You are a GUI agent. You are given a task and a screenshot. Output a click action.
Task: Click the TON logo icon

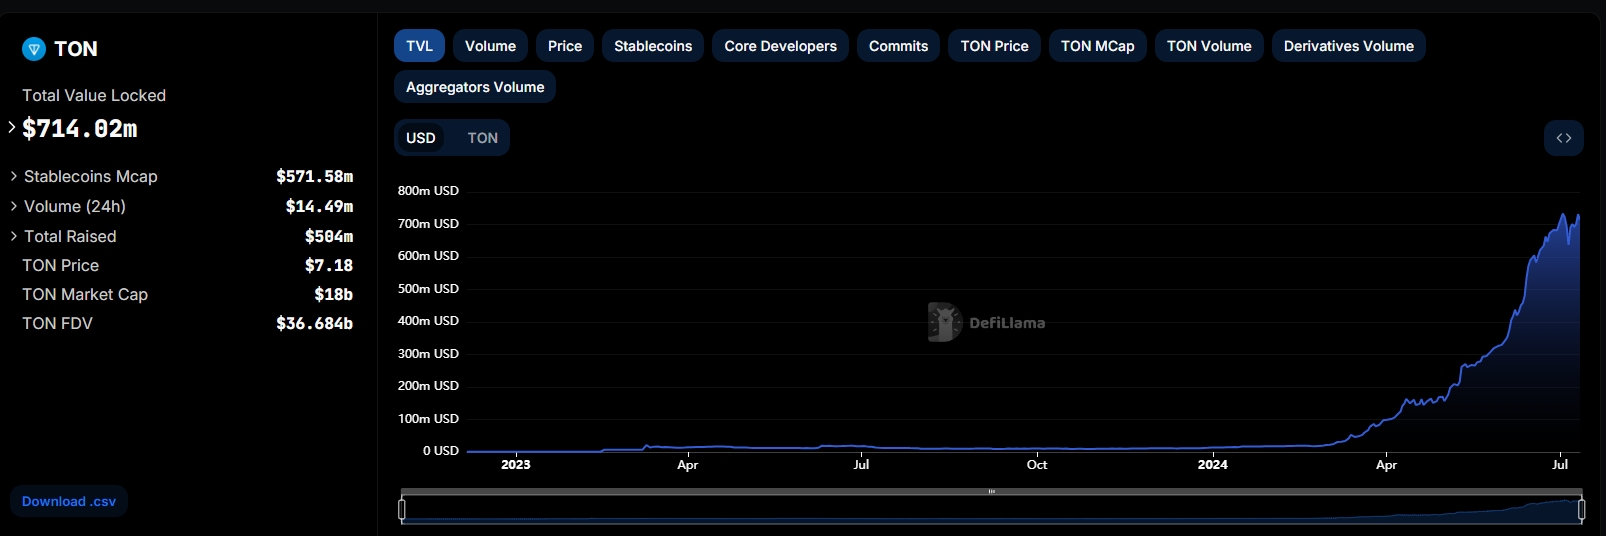point(34,49)
